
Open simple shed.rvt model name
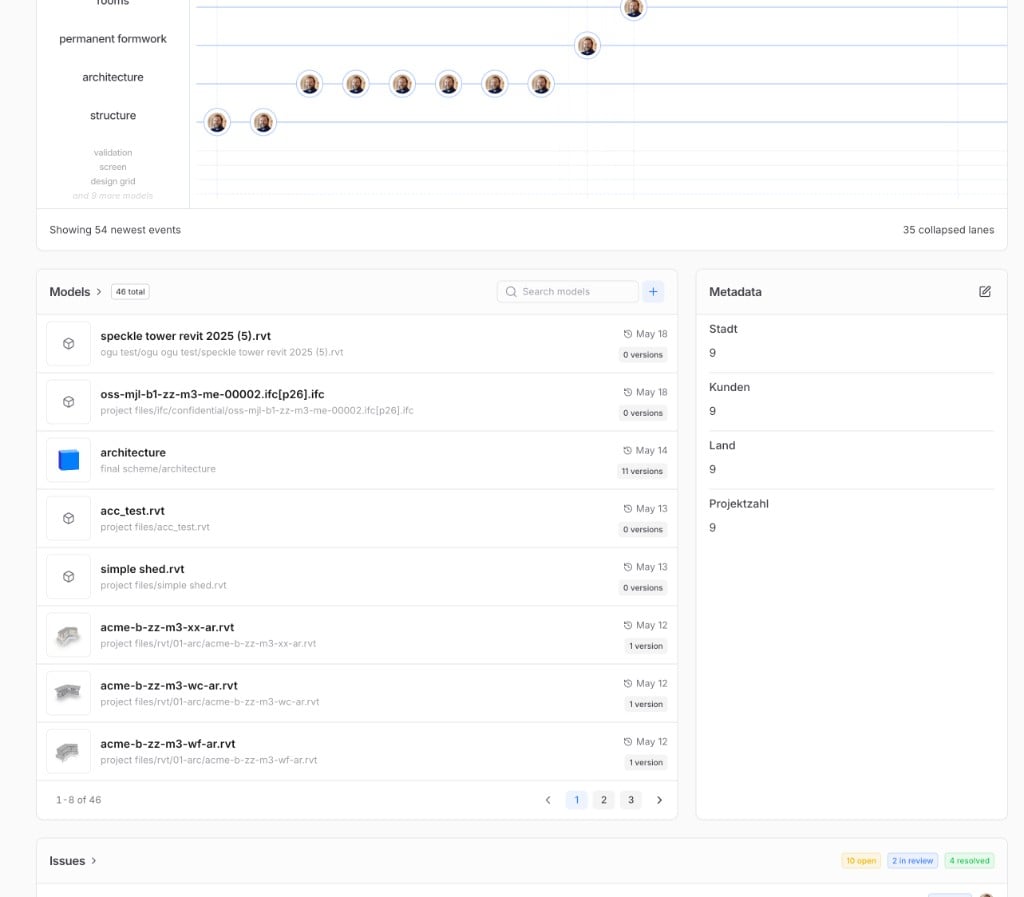(142, 569)
